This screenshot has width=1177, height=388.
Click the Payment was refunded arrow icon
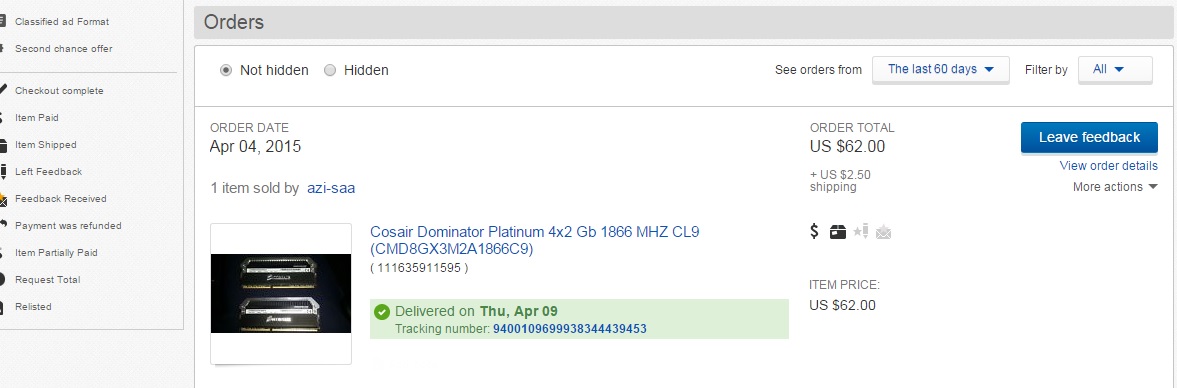coord(3,225)
